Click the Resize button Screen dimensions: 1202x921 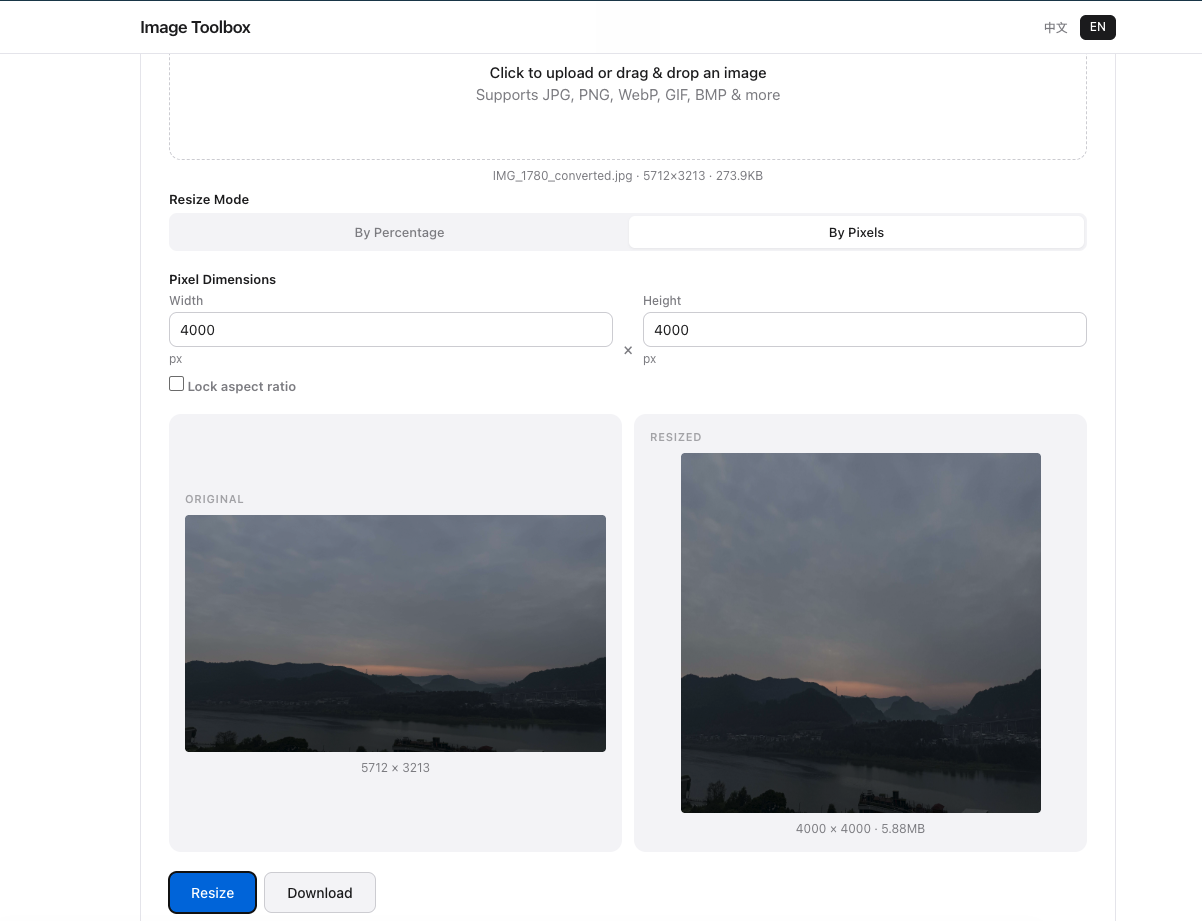[213, 893]
